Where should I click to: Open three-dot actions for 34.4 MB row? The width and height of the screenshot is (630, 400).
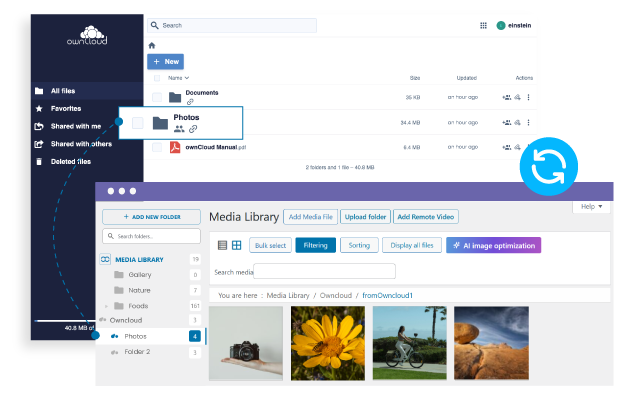click(528, 122)
